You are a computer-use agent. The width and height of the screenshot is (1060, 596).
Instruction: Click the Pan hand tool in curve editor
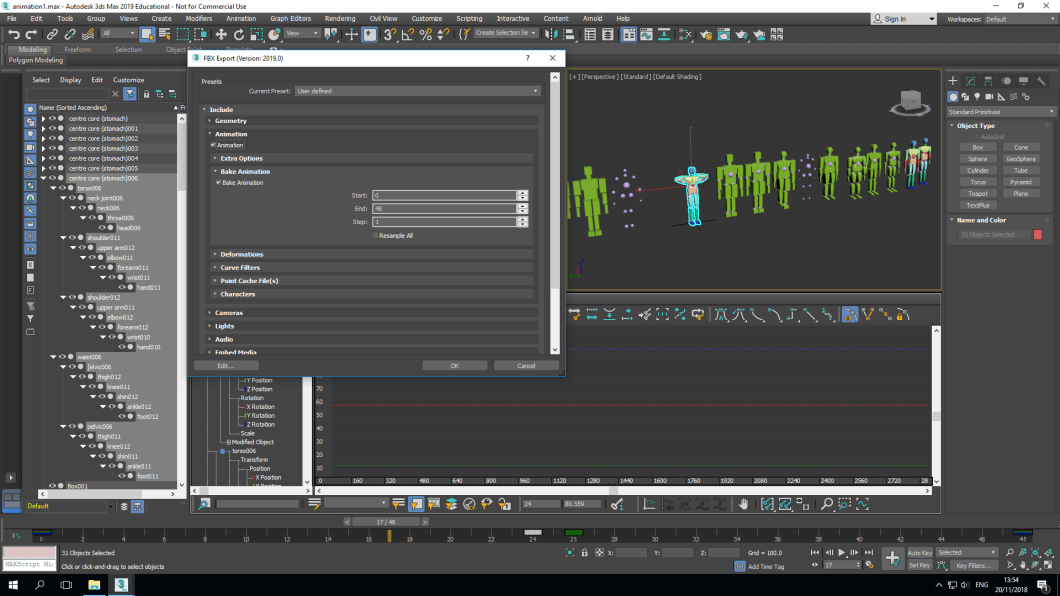coord(743,504)
